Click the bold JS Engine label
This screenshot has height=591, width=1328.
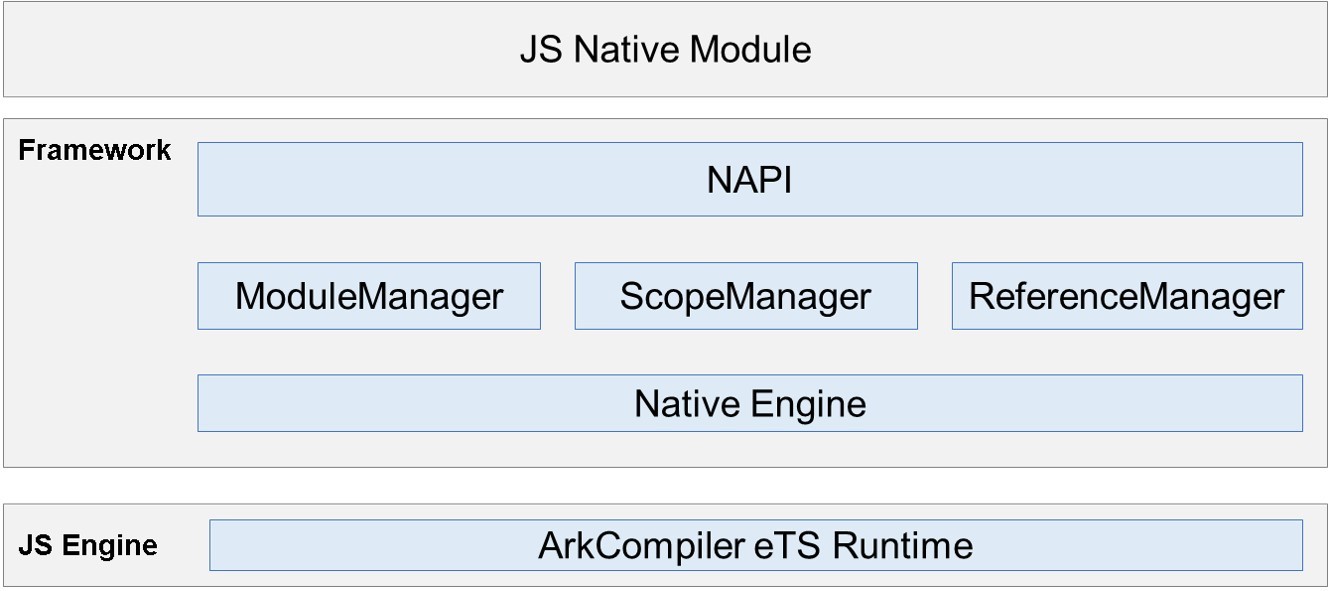[88, 546]
